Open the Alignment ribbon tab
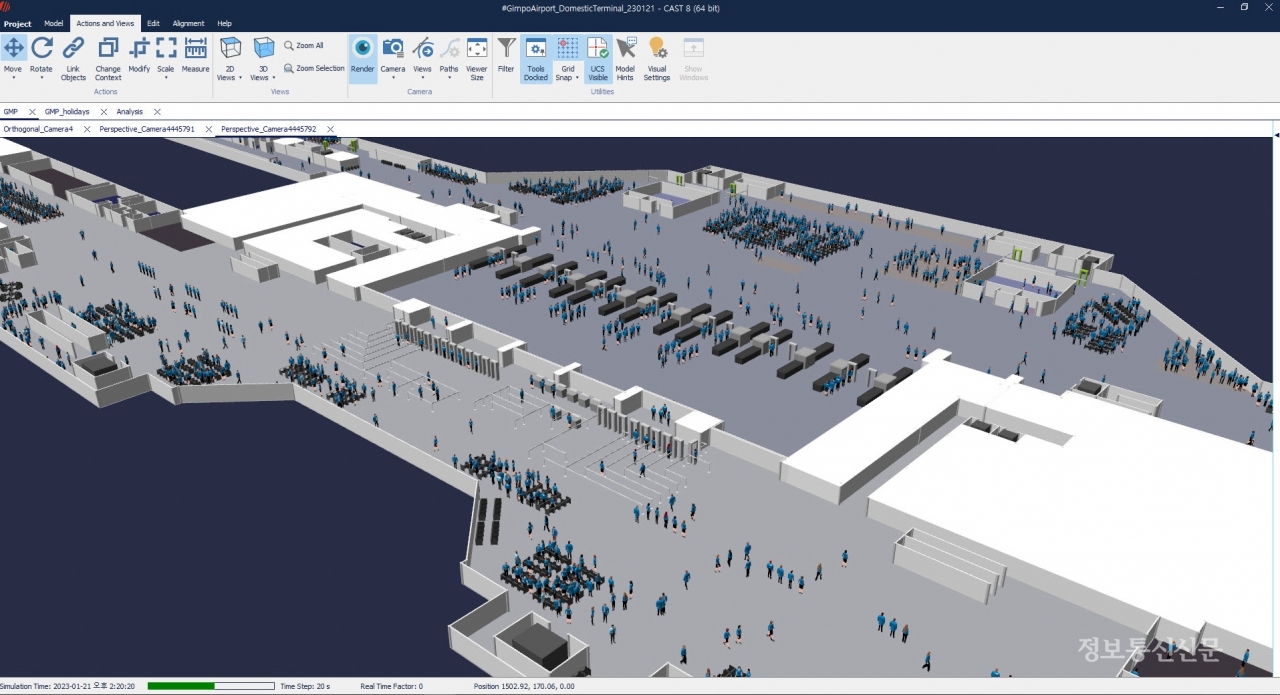Viewport: 1280px width, 695px height. pos(188,23)
